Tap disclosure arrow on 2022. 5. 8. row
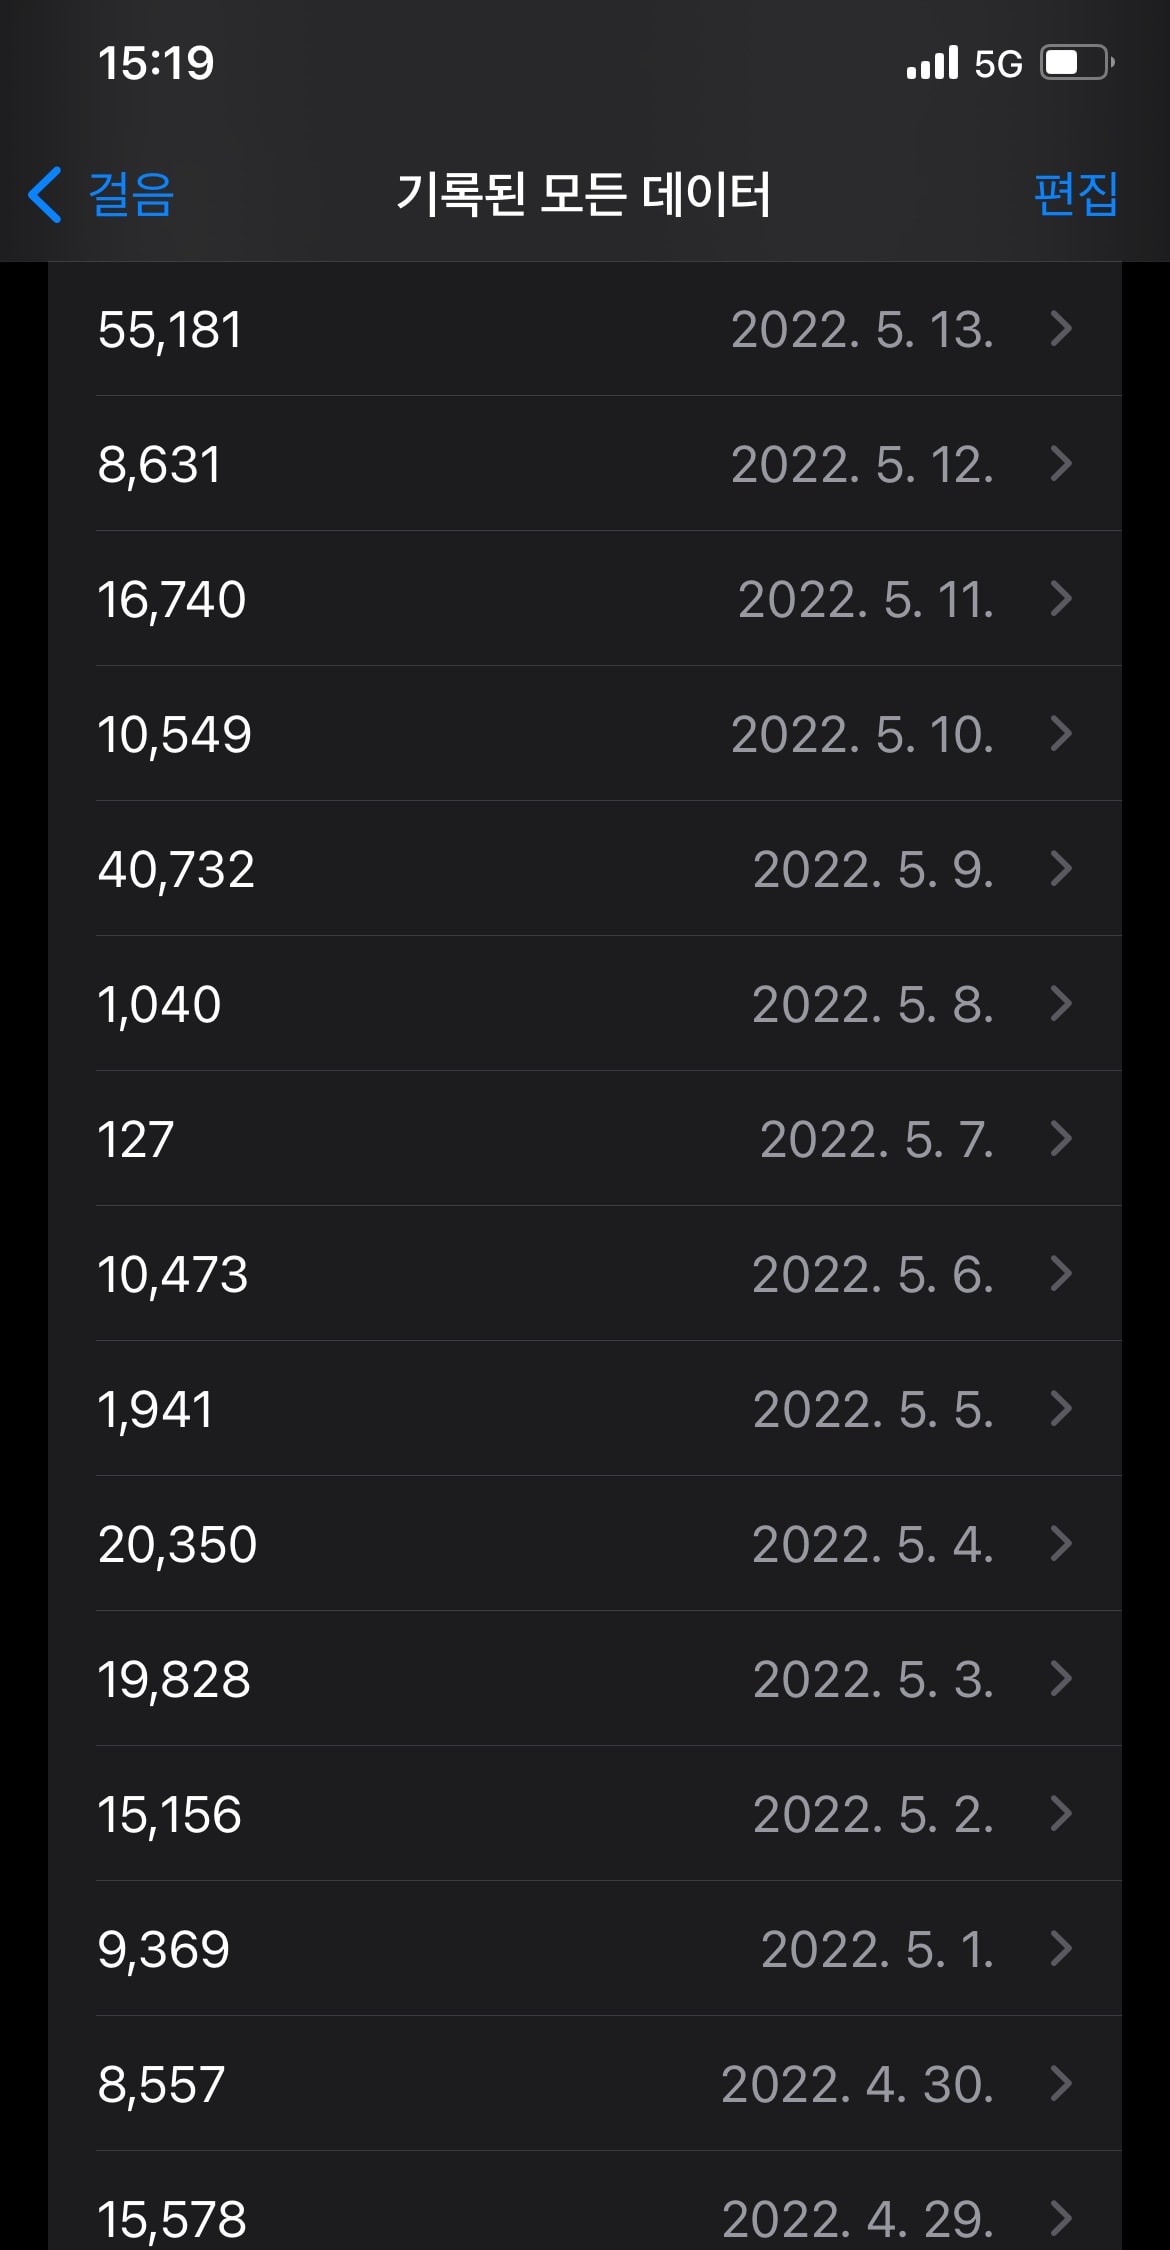Image resolution: width=1170 pixels, height=2250 pixels. 1061,1004
